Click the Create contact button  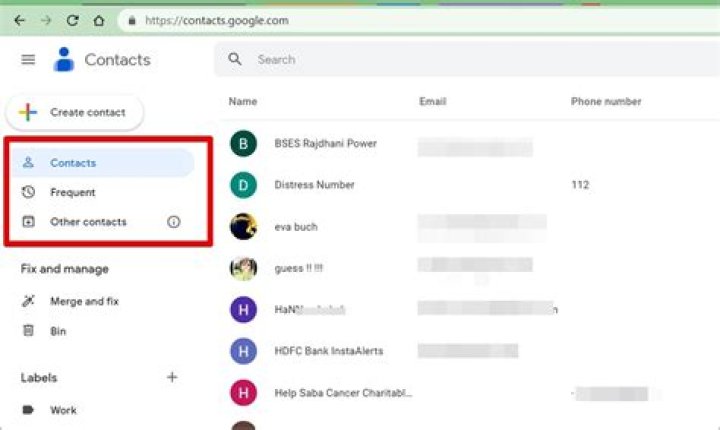click(74, 112)
